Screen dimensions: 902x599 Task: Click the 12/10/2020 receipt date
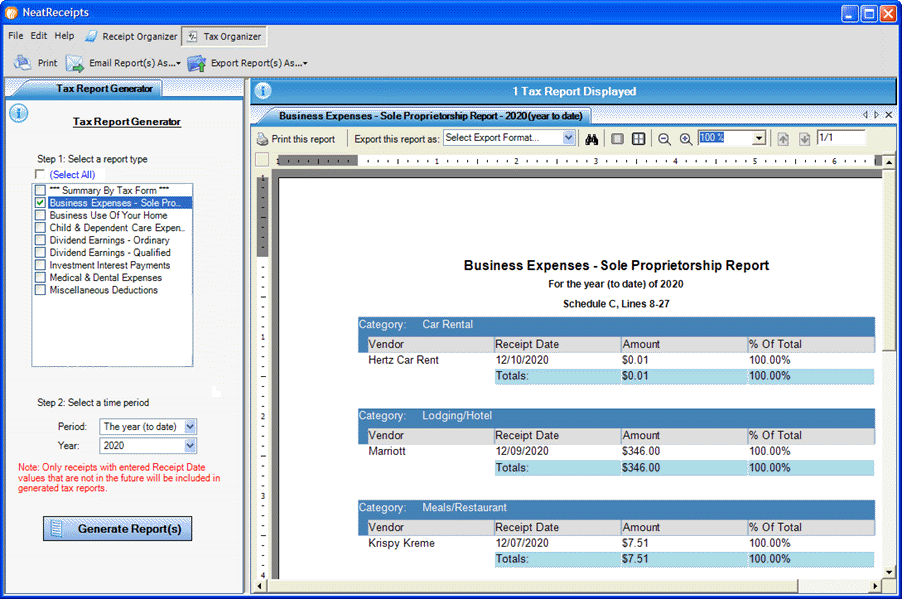click(x=522, y=360)
